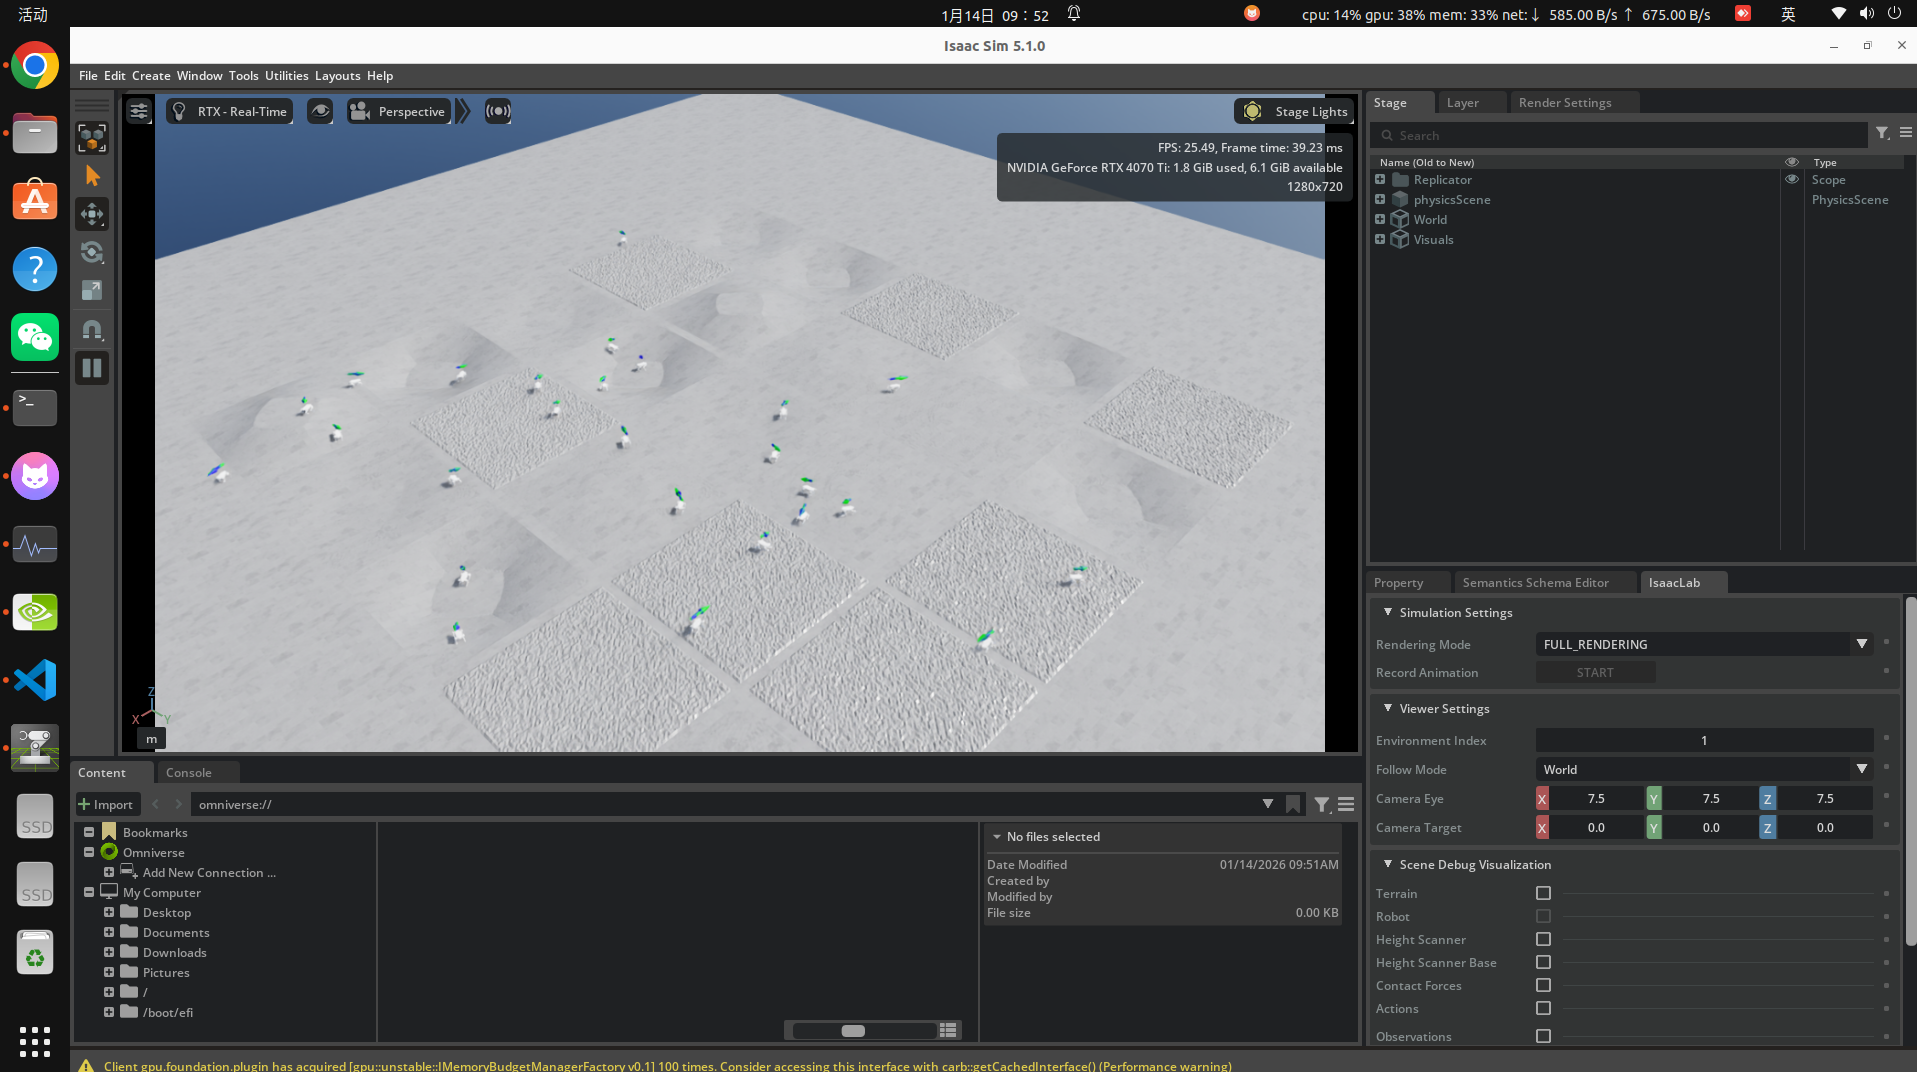Open the Stage Lights menu
The image size is (1917, 1072).
[x=1294, y=111]
